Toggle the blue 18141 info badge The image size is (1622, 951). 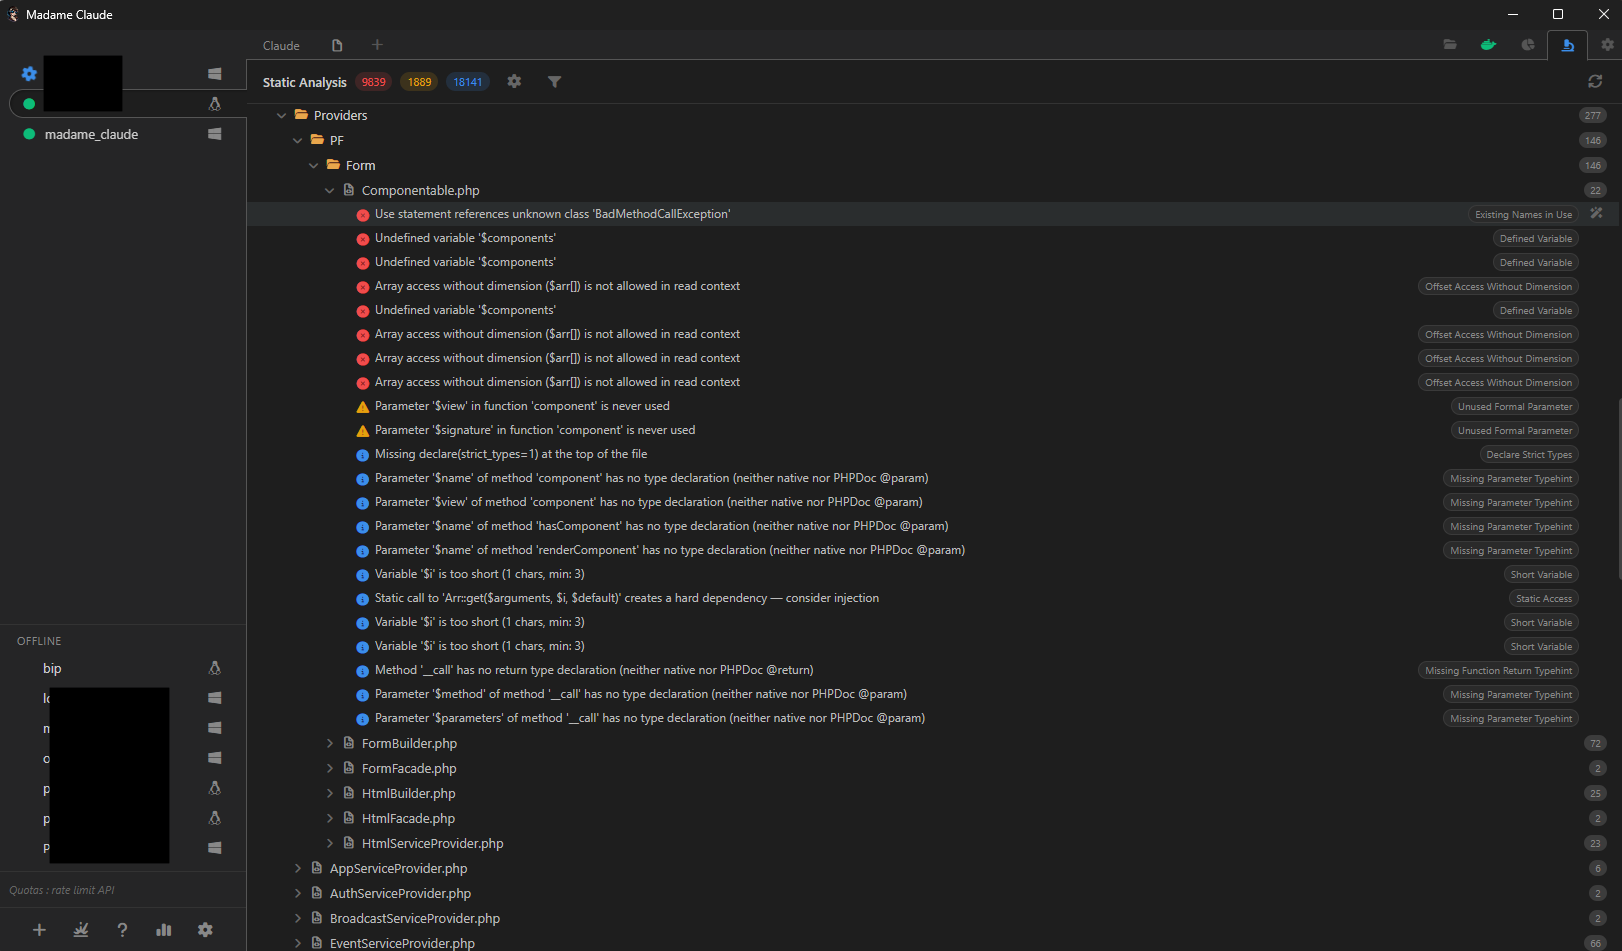pos(467,82)
